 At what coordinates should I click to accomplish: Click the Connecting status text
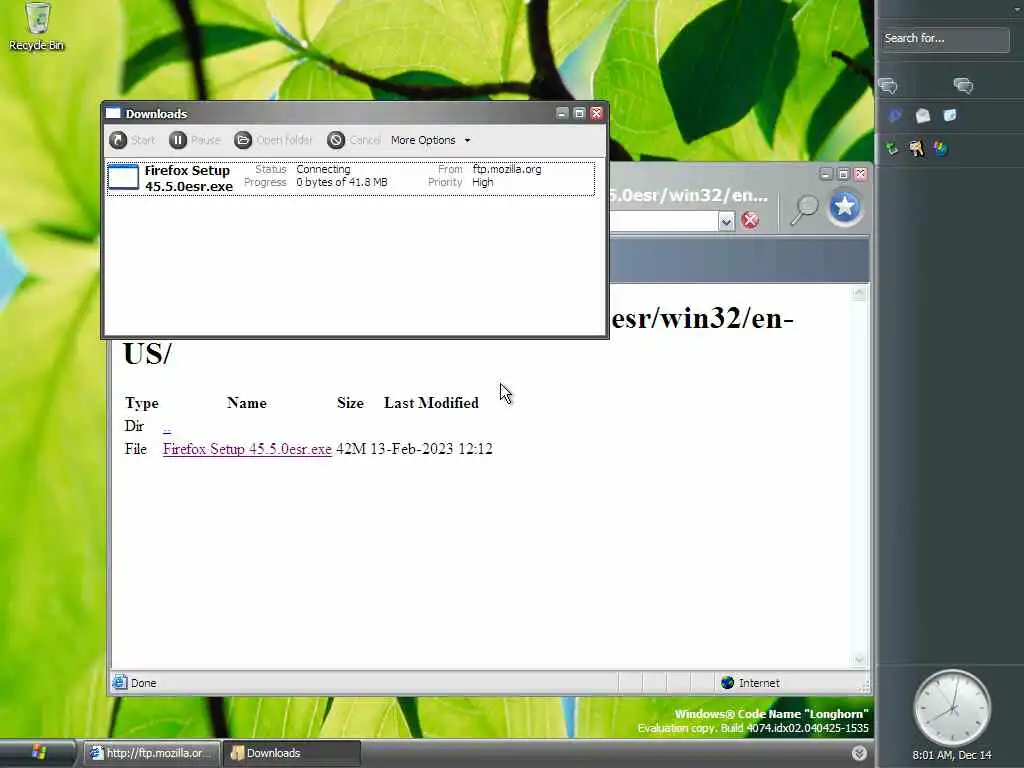click(x=323, y=169)
